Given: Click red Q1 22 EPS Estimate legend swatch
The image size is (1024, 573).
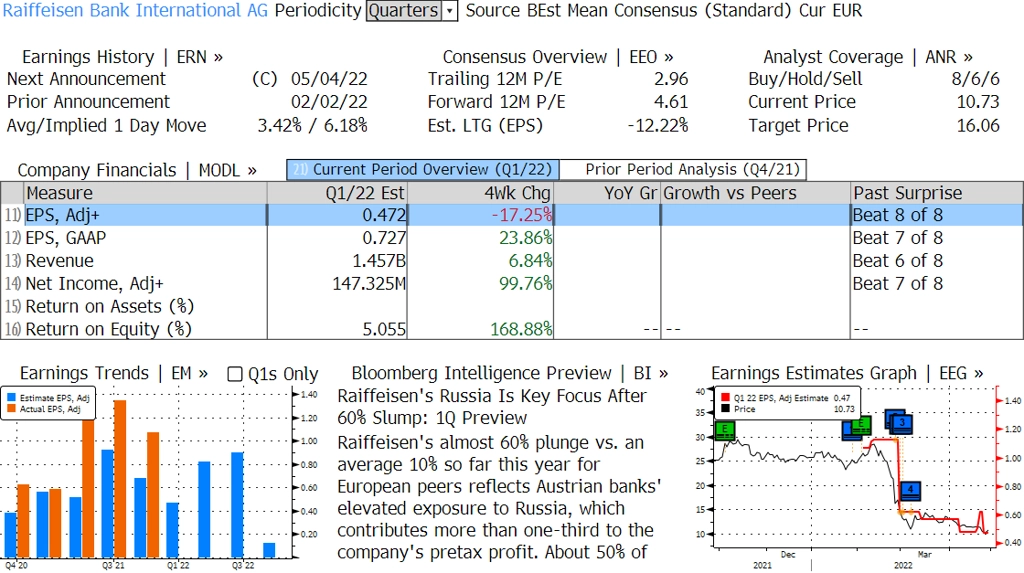Looking at the screenshot, I should [726, 398].
